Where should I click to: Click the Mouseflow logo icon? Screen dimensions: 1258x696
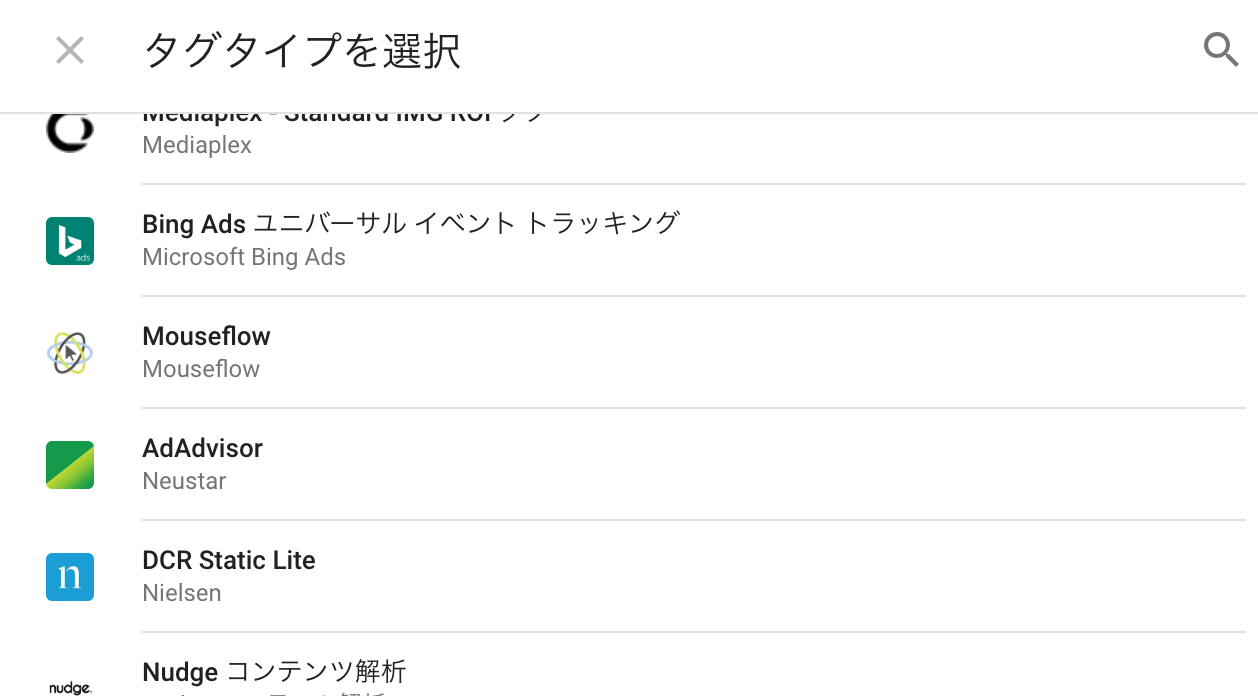coord(70,353)
